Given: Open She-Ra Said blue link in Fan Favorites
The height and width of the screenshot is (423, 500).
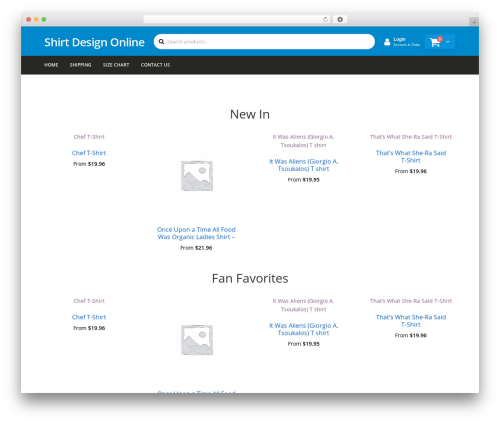Looking at the screenshot, I should 411,321.
